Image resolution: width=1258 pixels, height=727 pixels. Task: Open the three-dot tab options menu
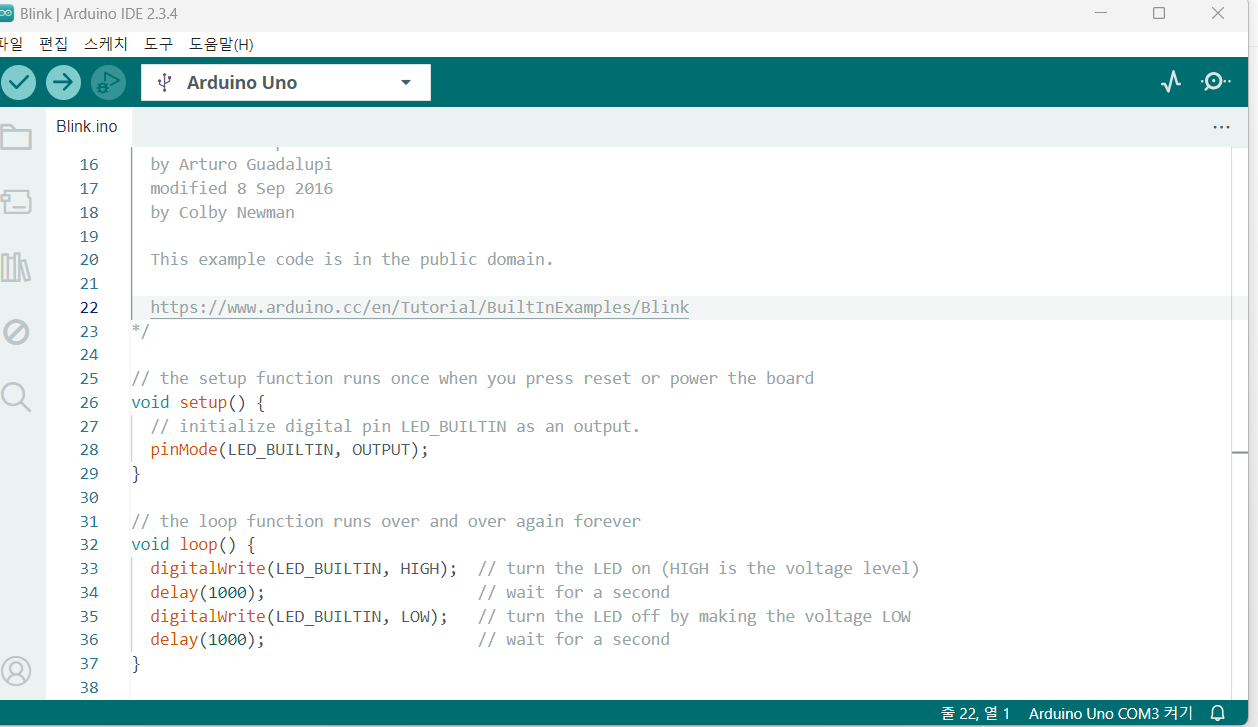[1221, 127]
